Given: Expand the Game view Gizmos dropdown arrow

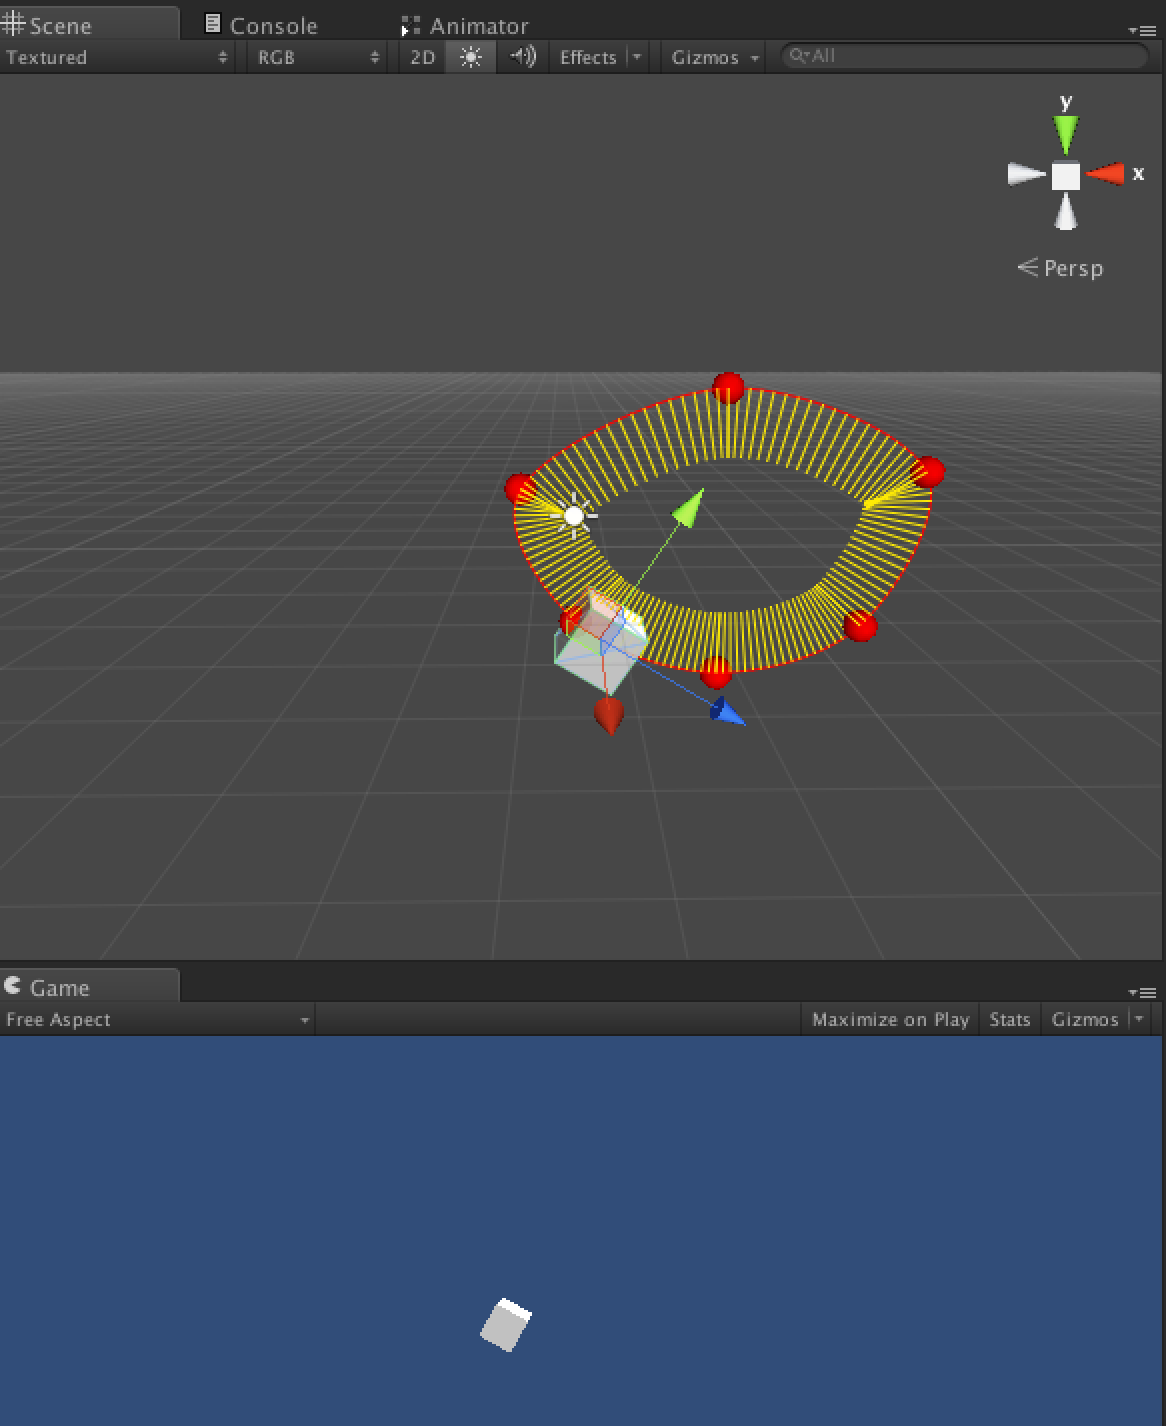Looking at the screenshot, I should (1139, 1019).
